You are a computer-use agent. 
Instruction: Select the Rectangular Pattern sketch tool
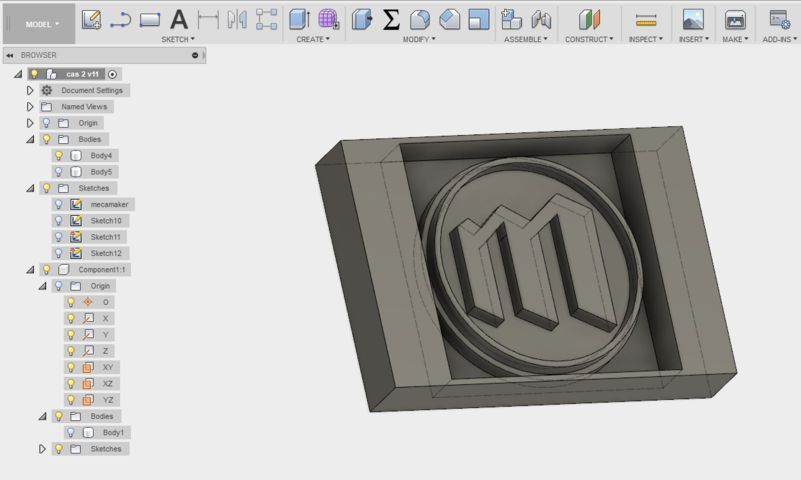pos(266,20)
